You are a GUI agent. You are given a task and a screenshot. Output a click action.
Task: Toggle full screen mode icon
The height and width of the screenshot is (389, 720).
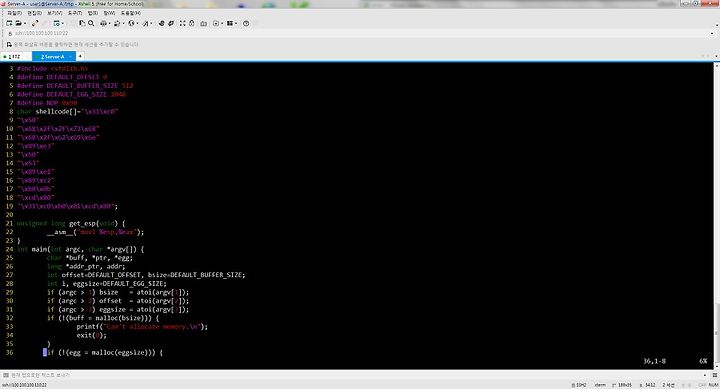(x=182, y=23)
